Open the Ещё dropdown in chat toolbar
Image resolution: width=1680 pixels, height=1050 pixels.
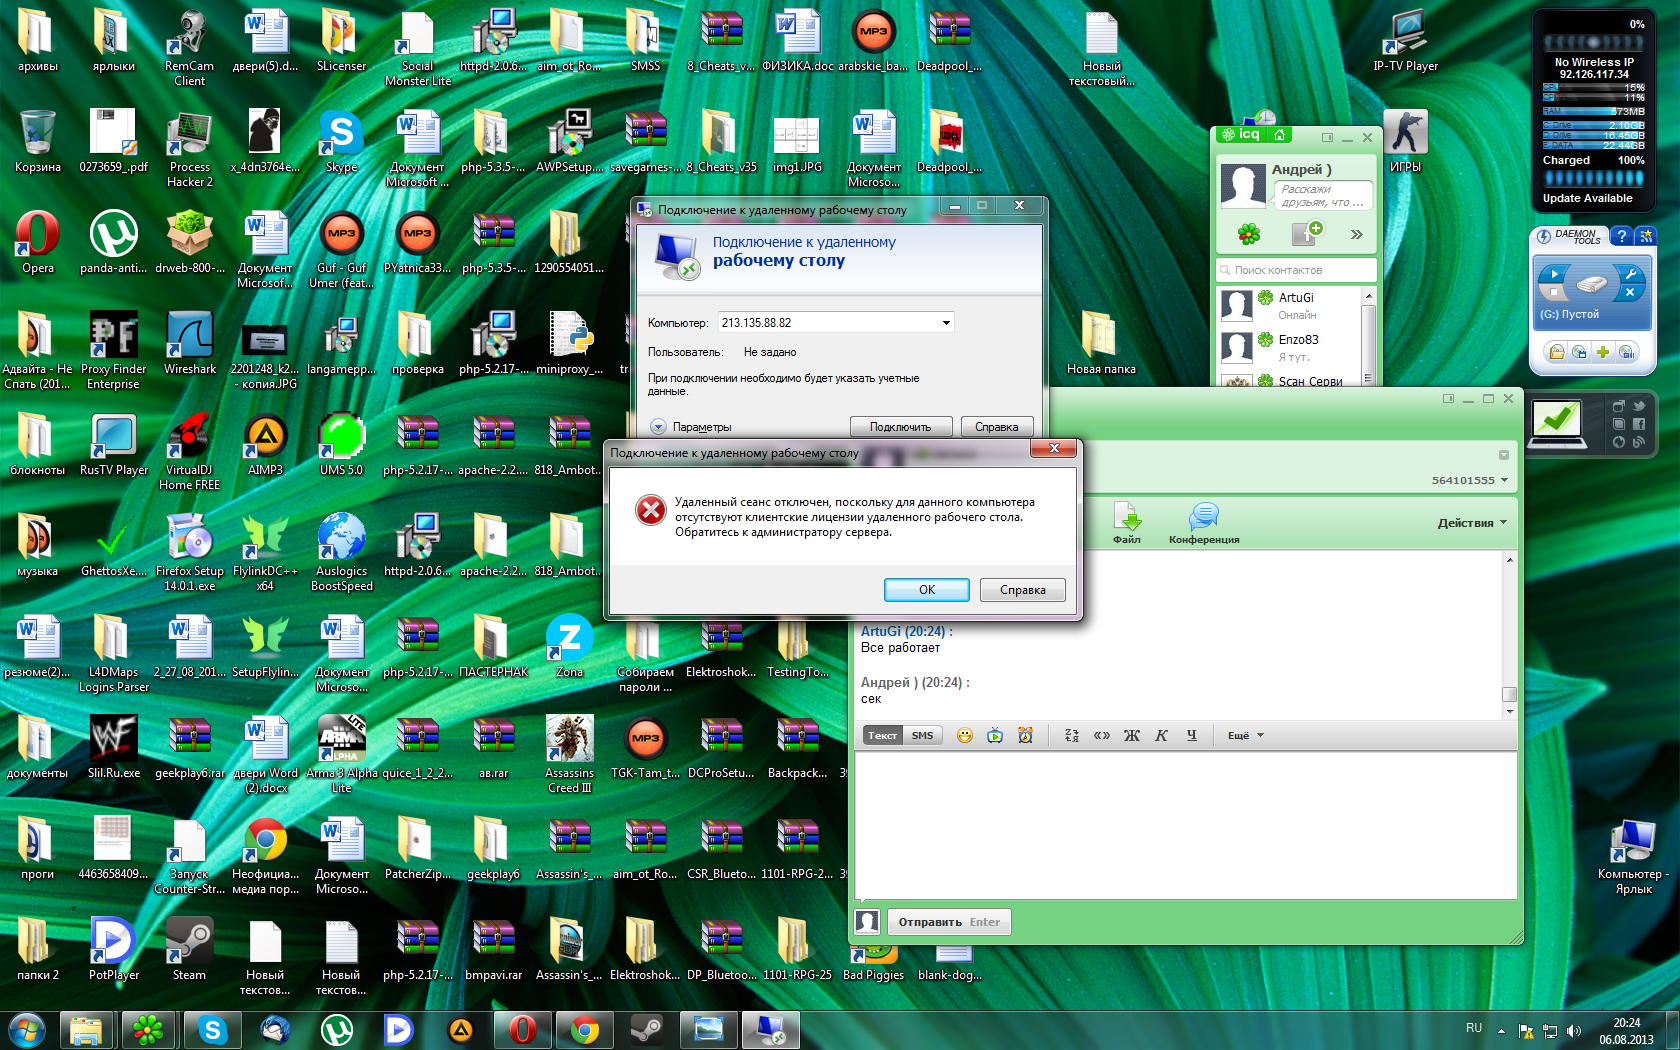pos(1246,735)
